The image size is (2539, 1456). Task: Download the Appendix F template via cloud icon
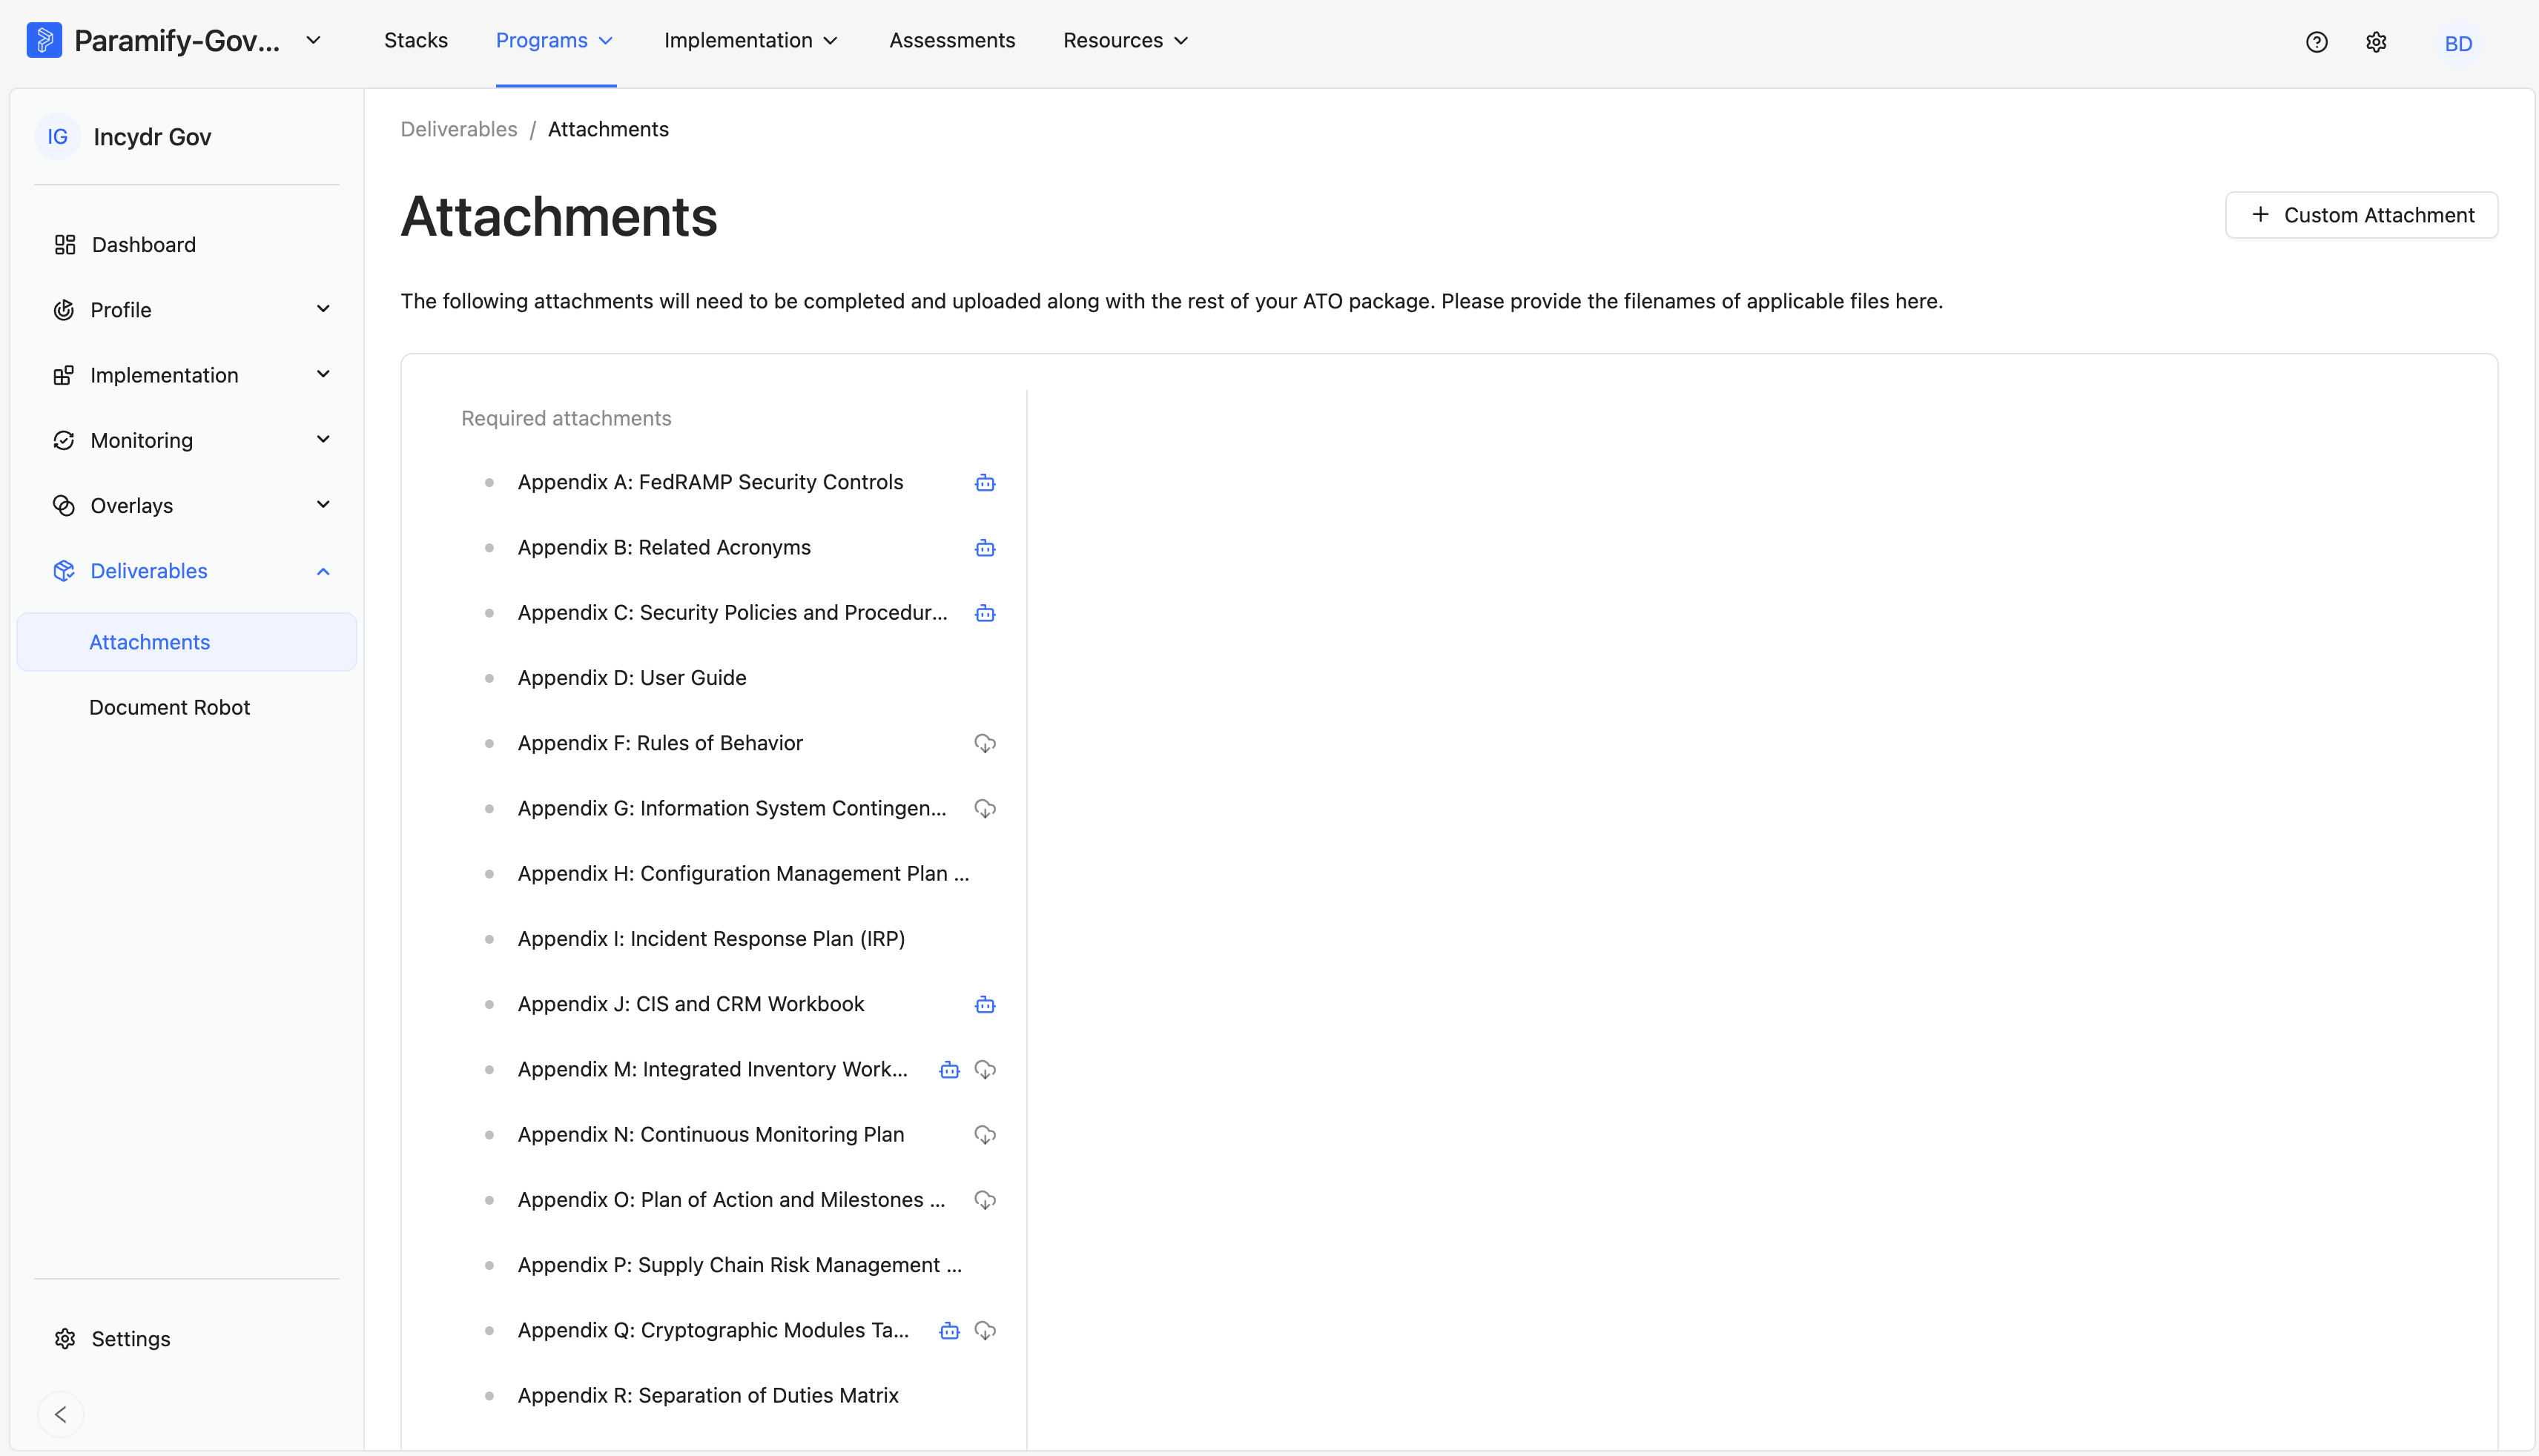tap(985, 743)
